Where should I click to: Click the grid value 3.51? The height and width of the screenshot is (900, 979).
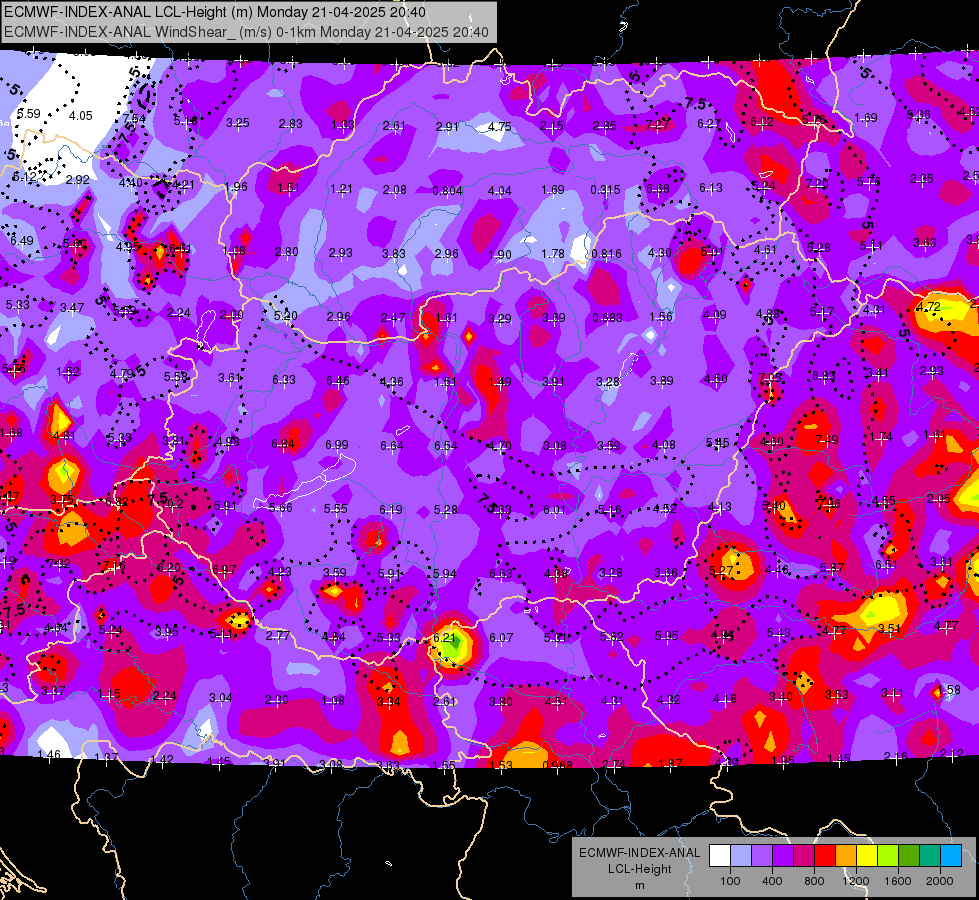point(889,629)
